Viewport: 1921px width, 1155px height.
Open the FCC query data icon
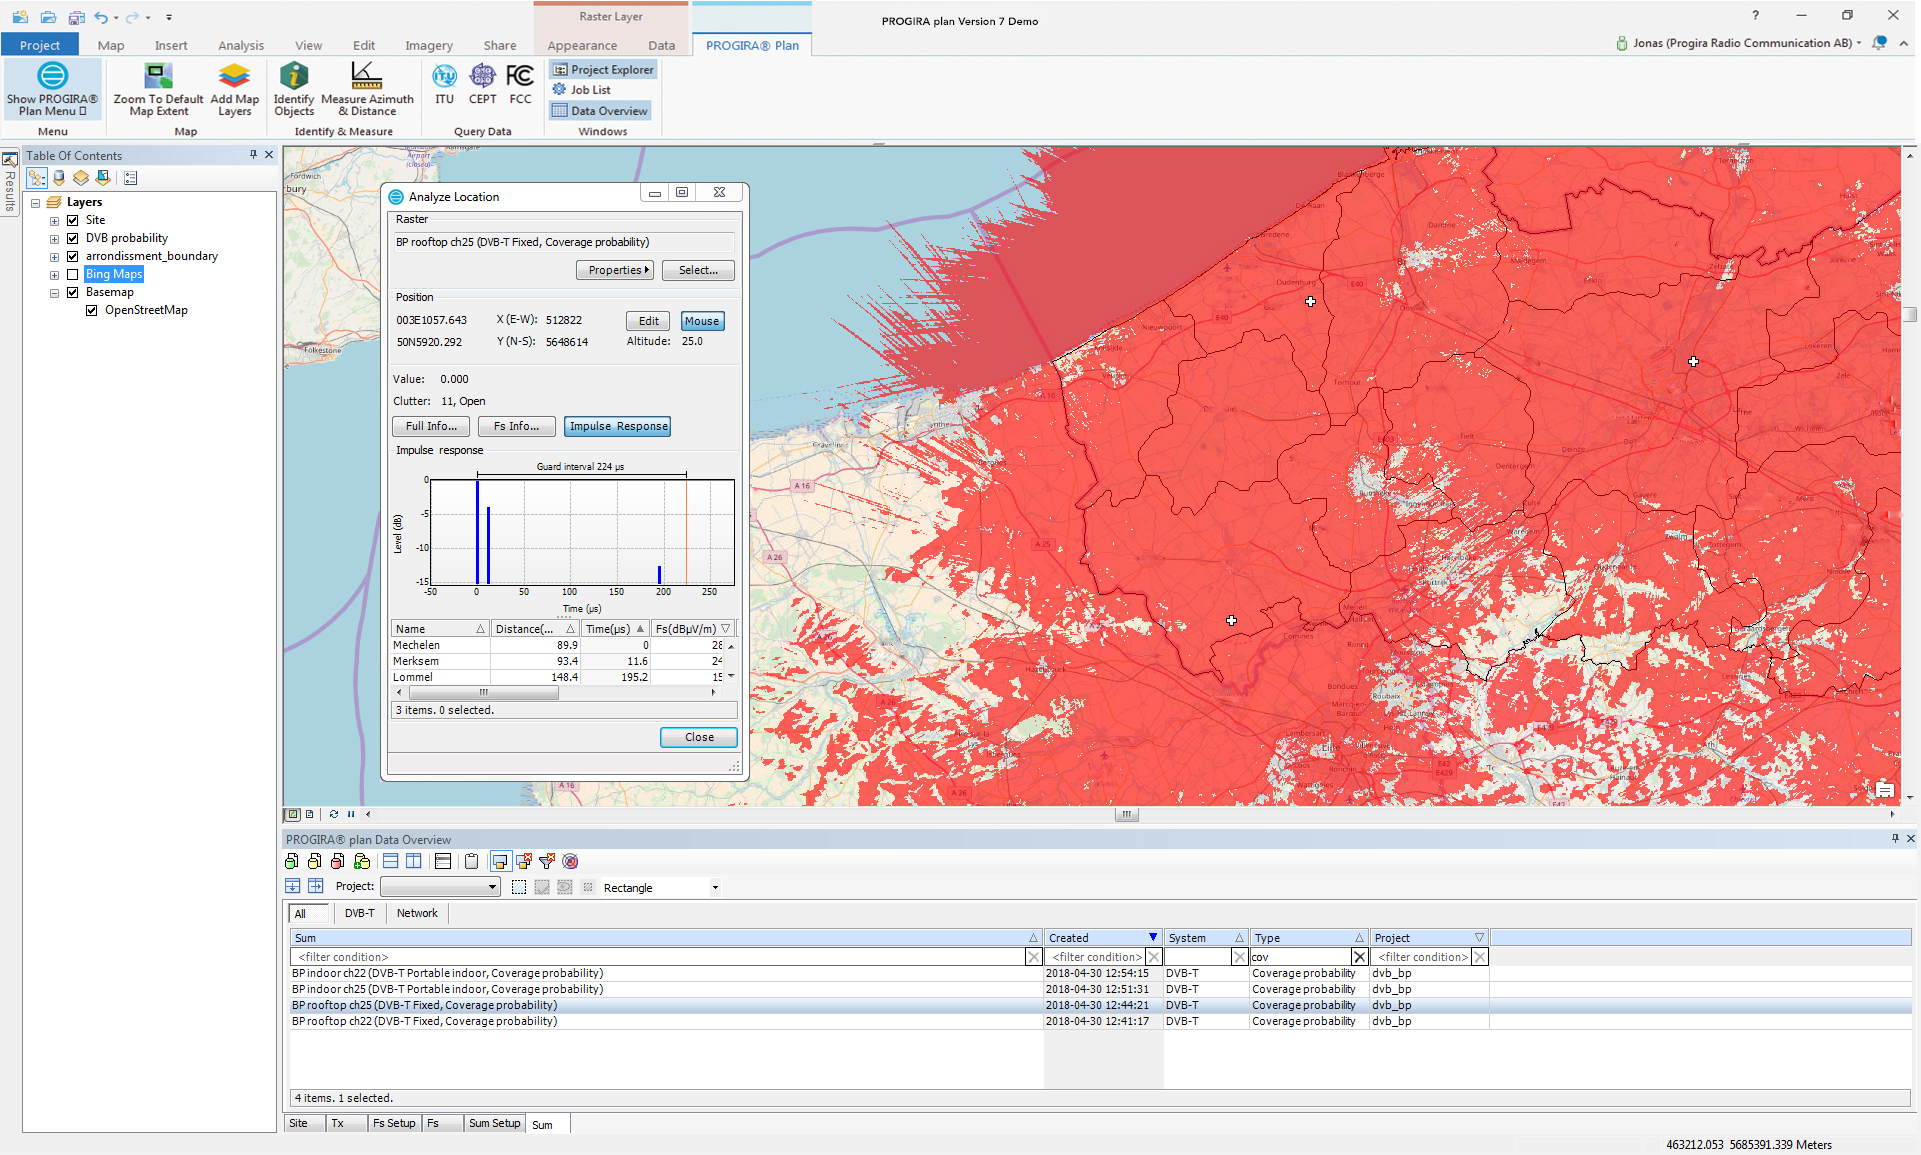tap(520, 76)
